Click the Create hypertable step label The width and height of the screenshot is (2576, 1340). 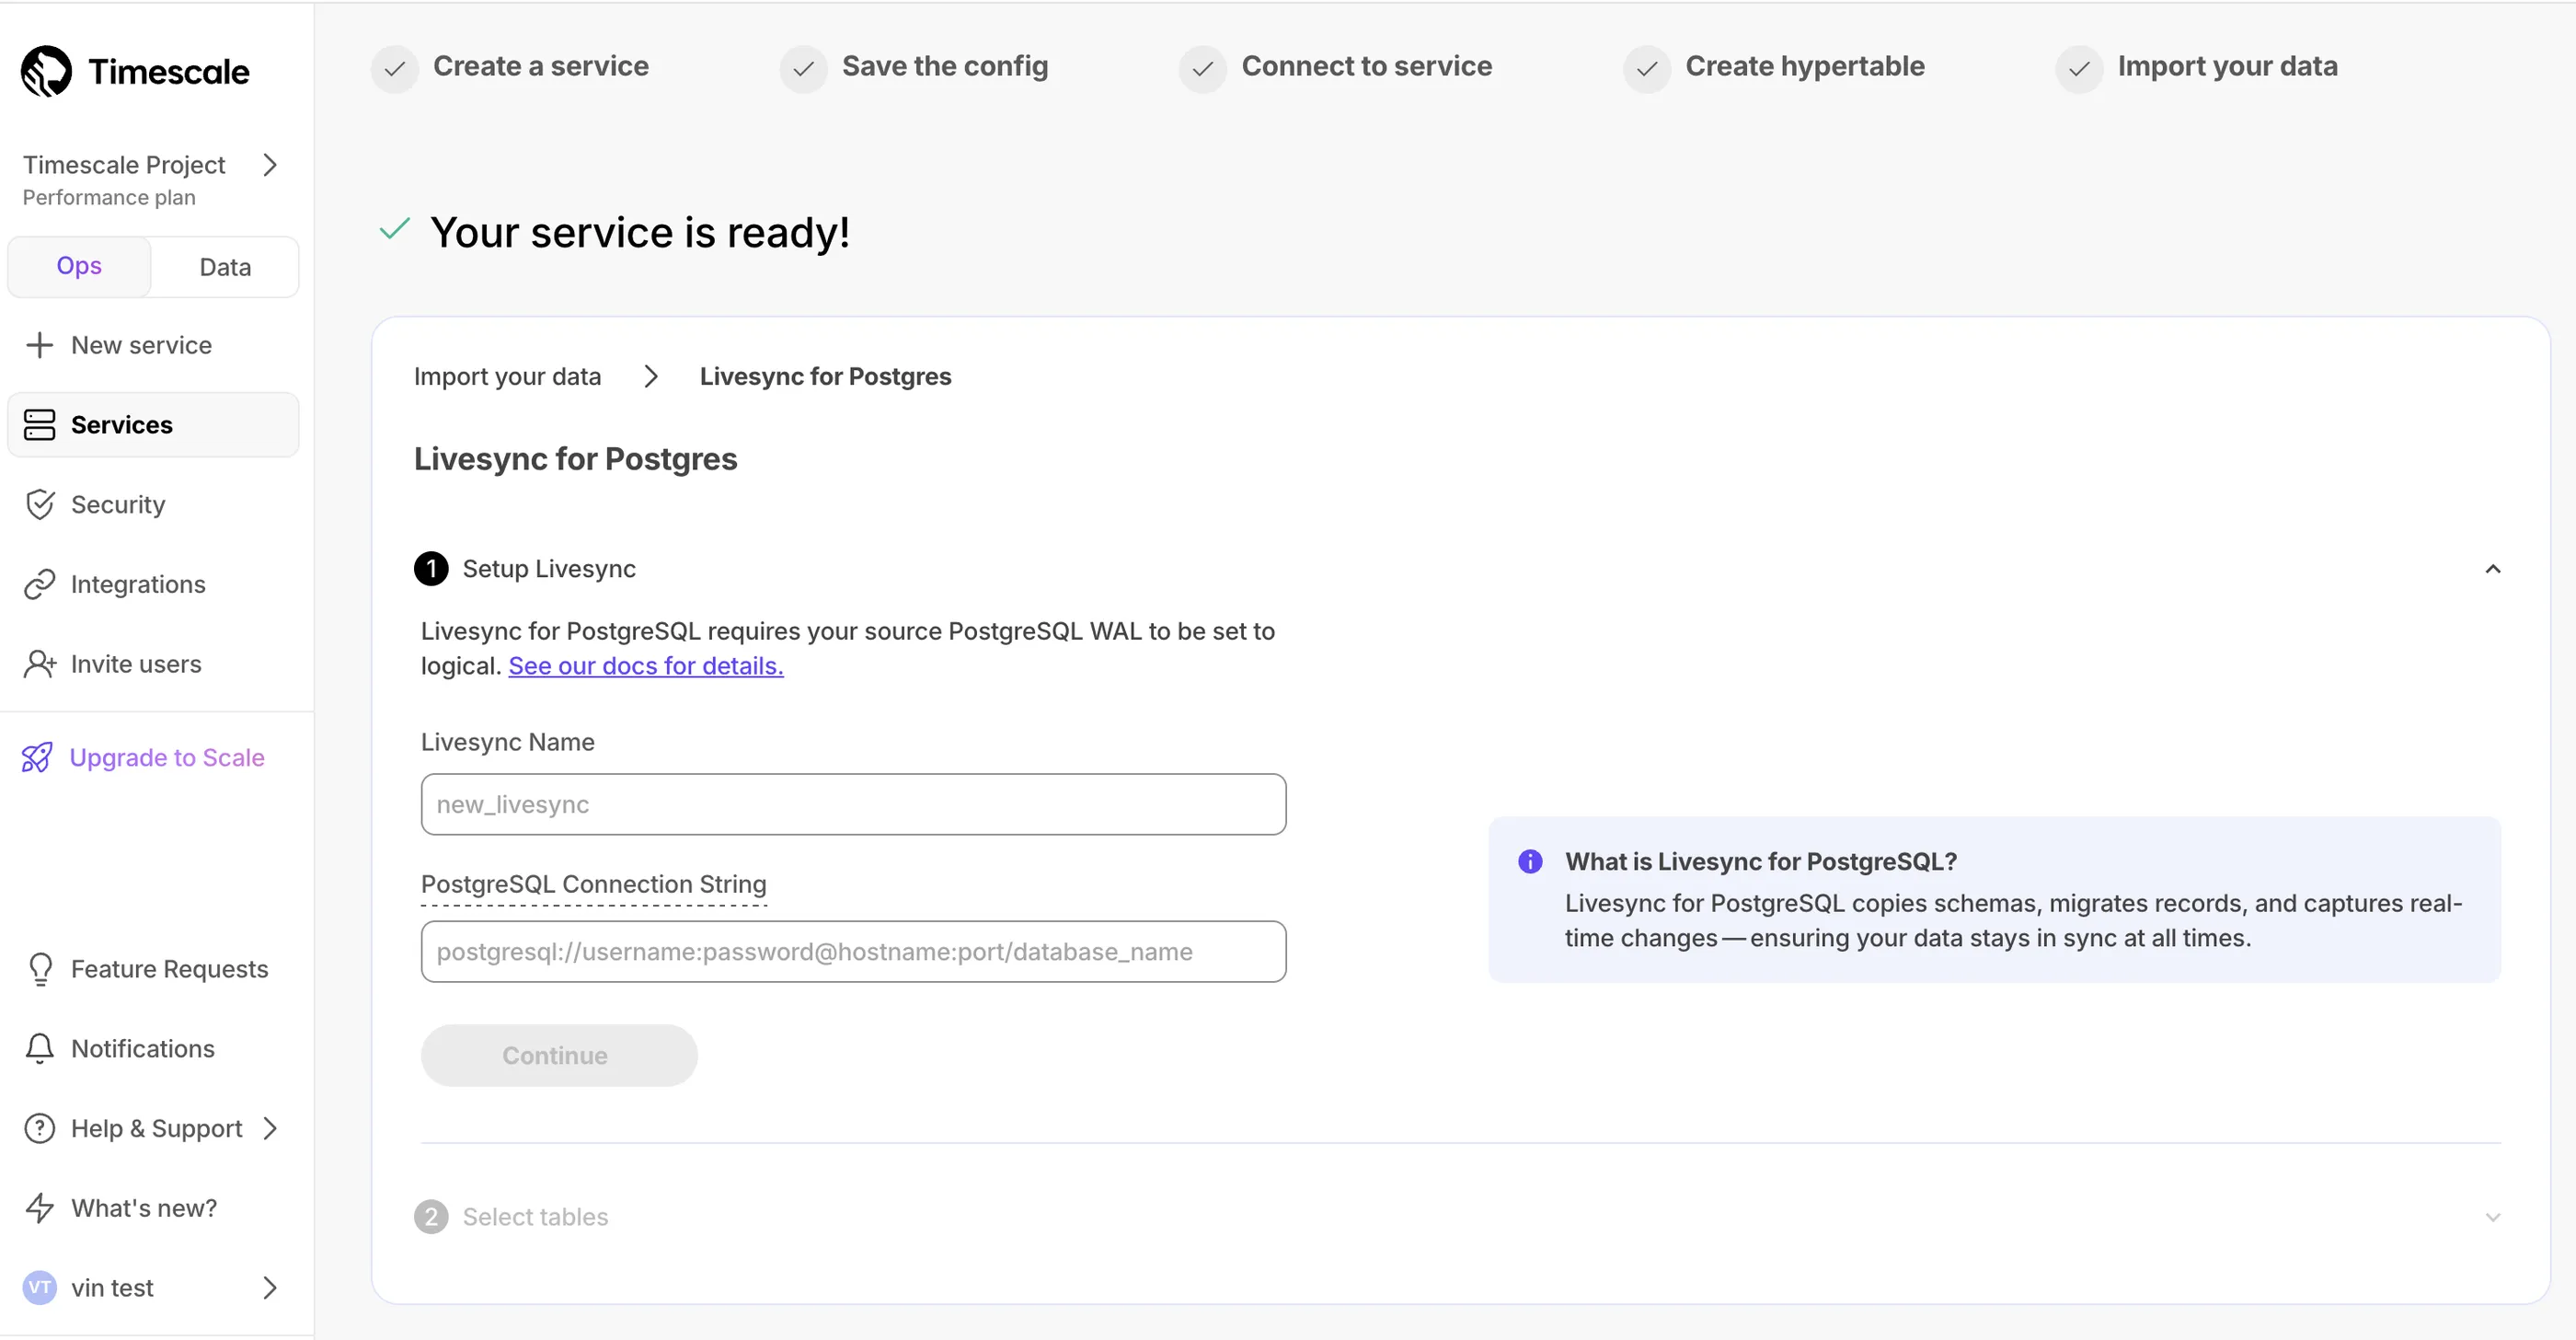(1804, 66)
